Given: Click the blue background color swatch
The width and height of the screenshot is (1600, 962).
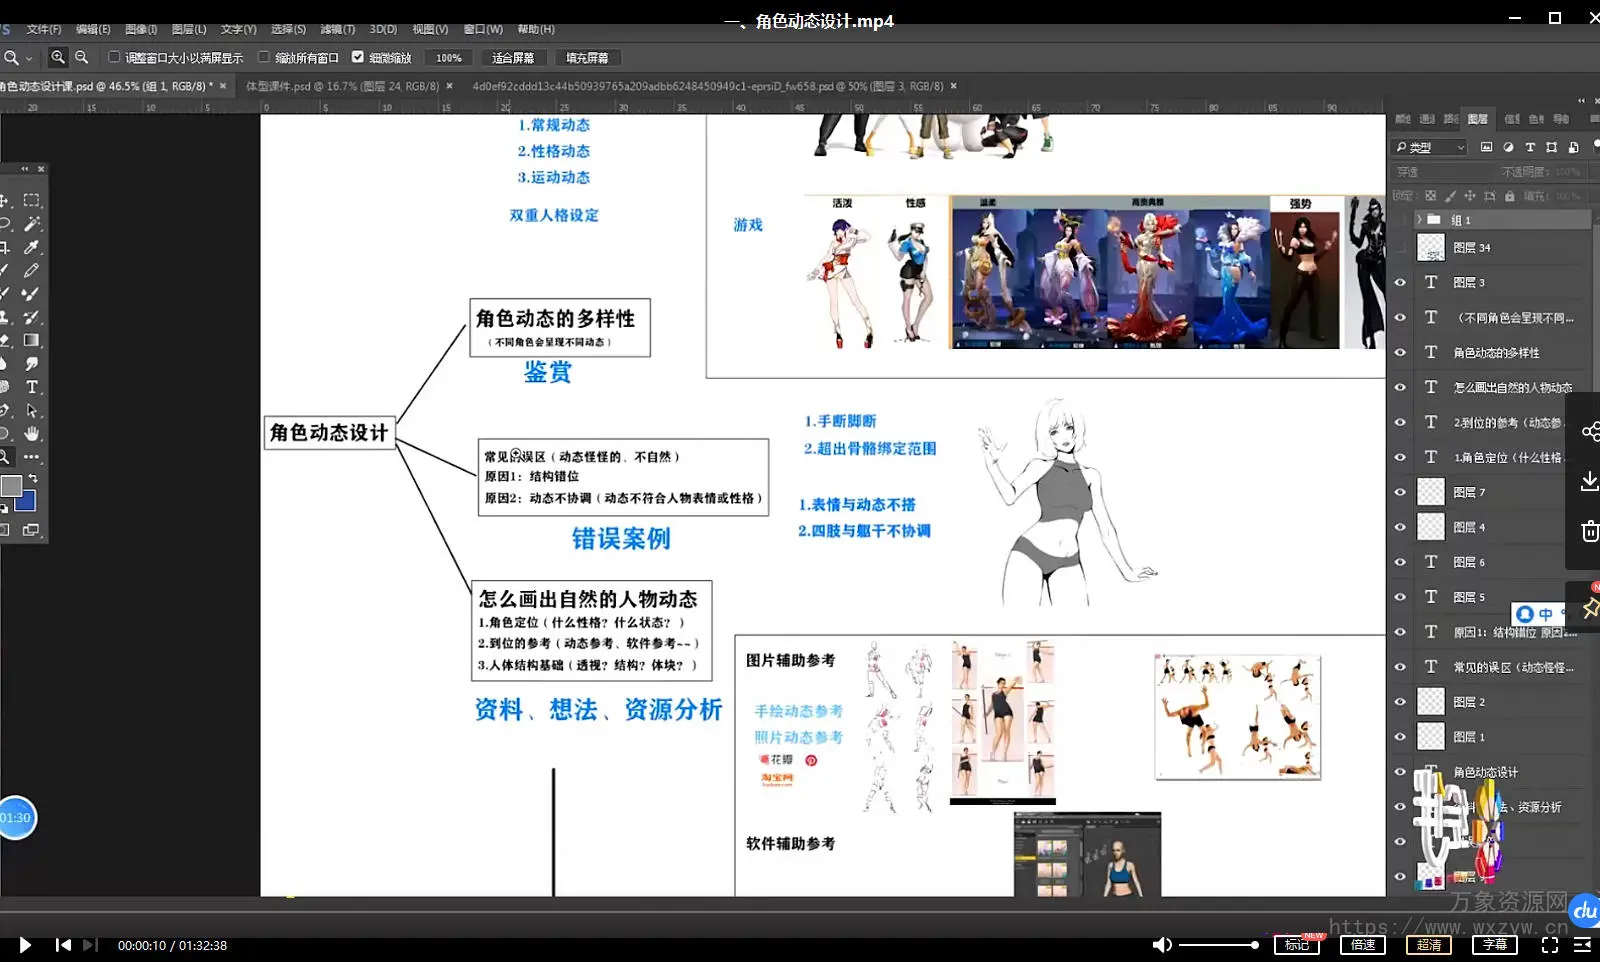Looking at the screenshot, I should 26,501.
